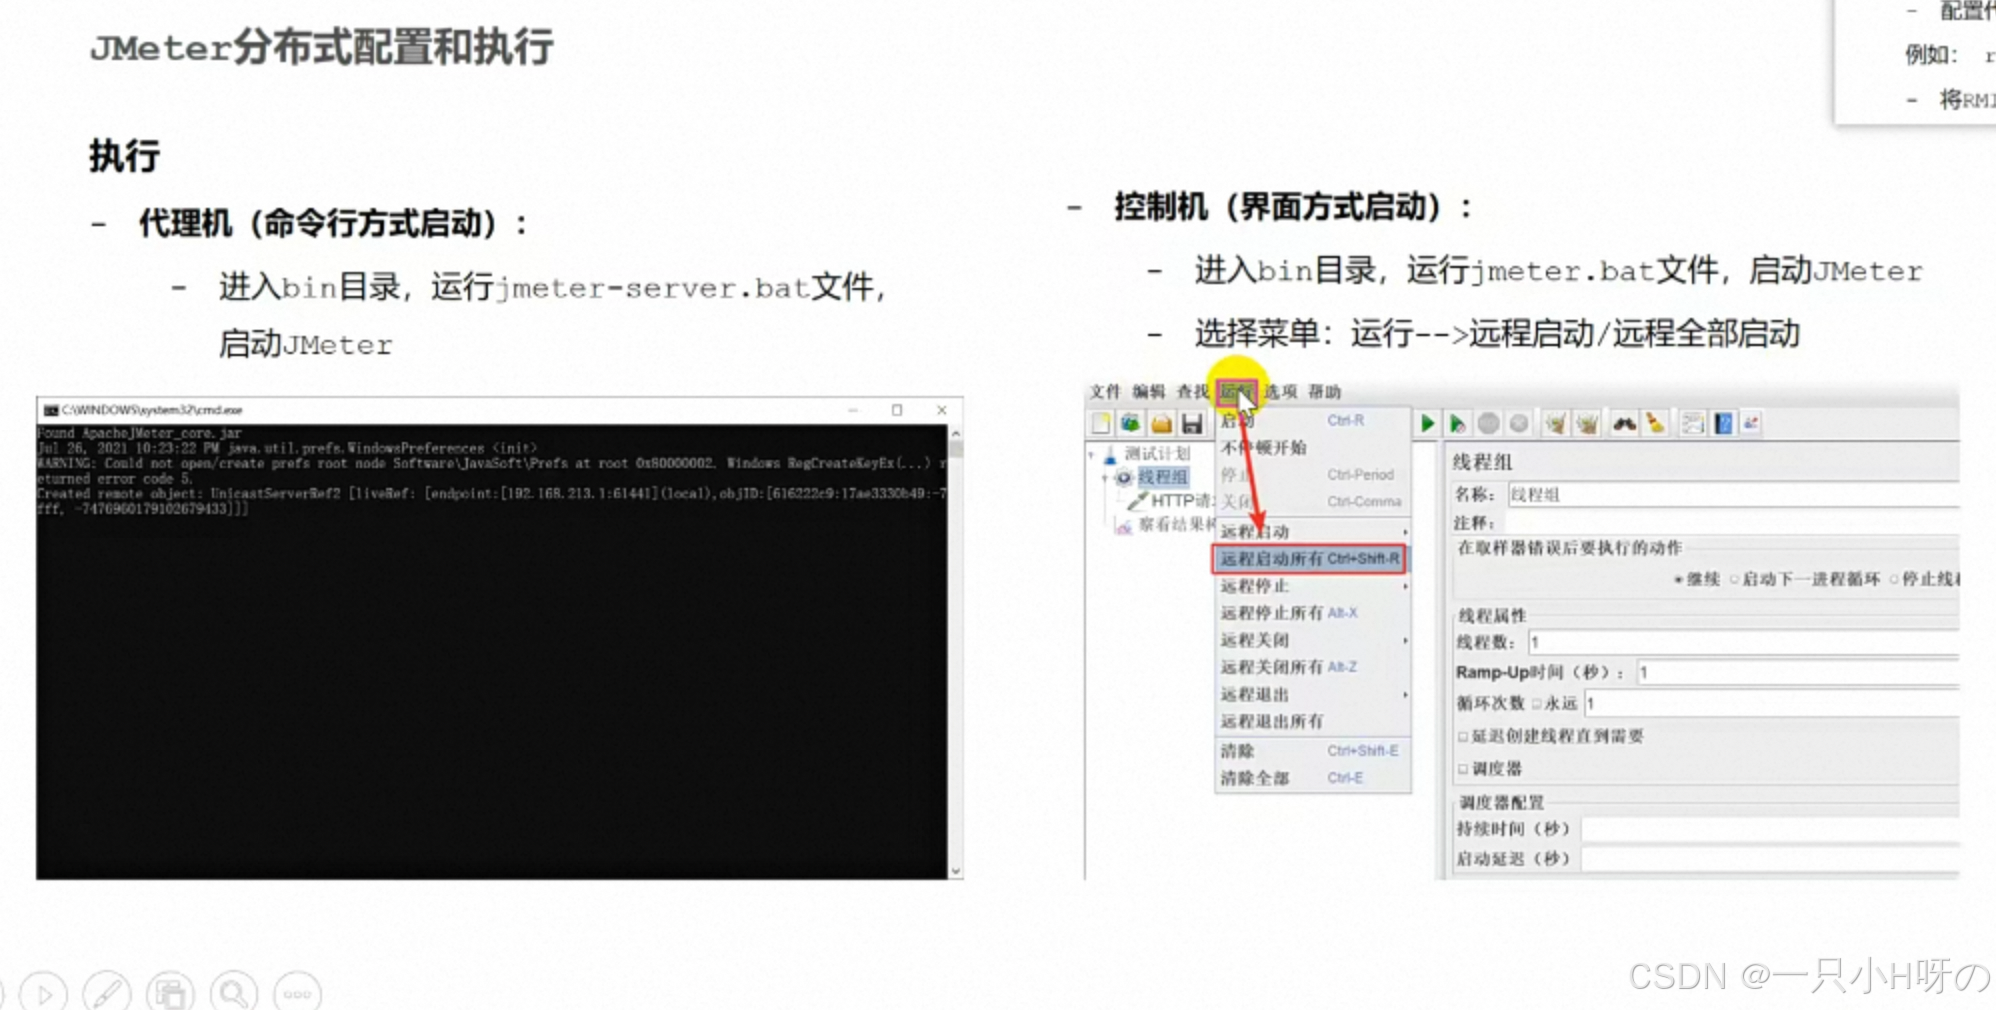Open the 帮助 menu

pyautogui.click(x=1325, y=391)
